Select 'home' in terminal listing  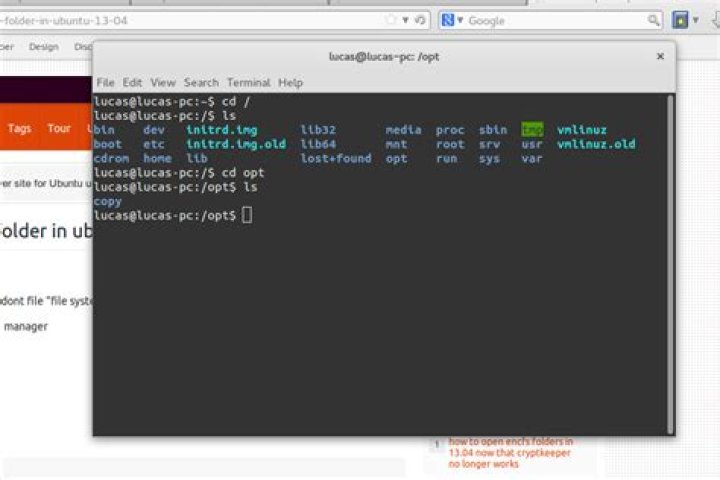click(x=158, y=158)
